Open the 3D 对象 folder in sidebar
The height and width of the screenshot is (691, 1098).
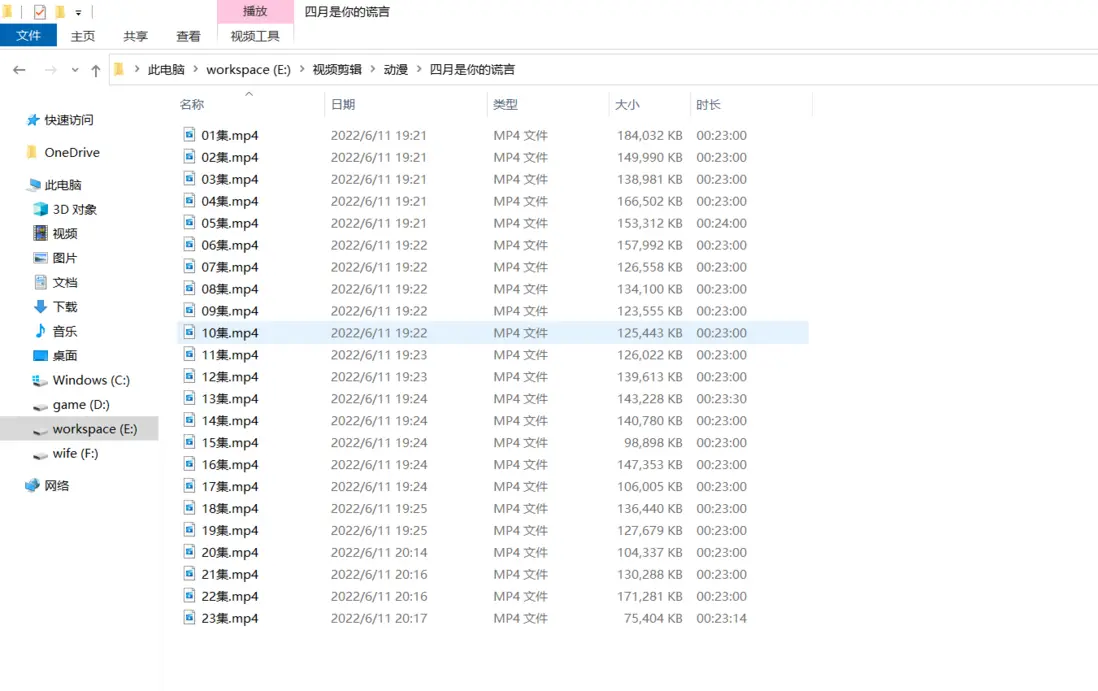pos(75,209)
